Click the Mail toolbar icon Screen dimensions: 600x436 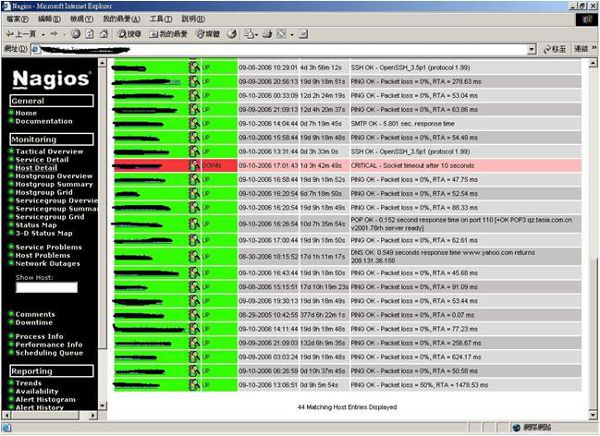tap(249, 34)
